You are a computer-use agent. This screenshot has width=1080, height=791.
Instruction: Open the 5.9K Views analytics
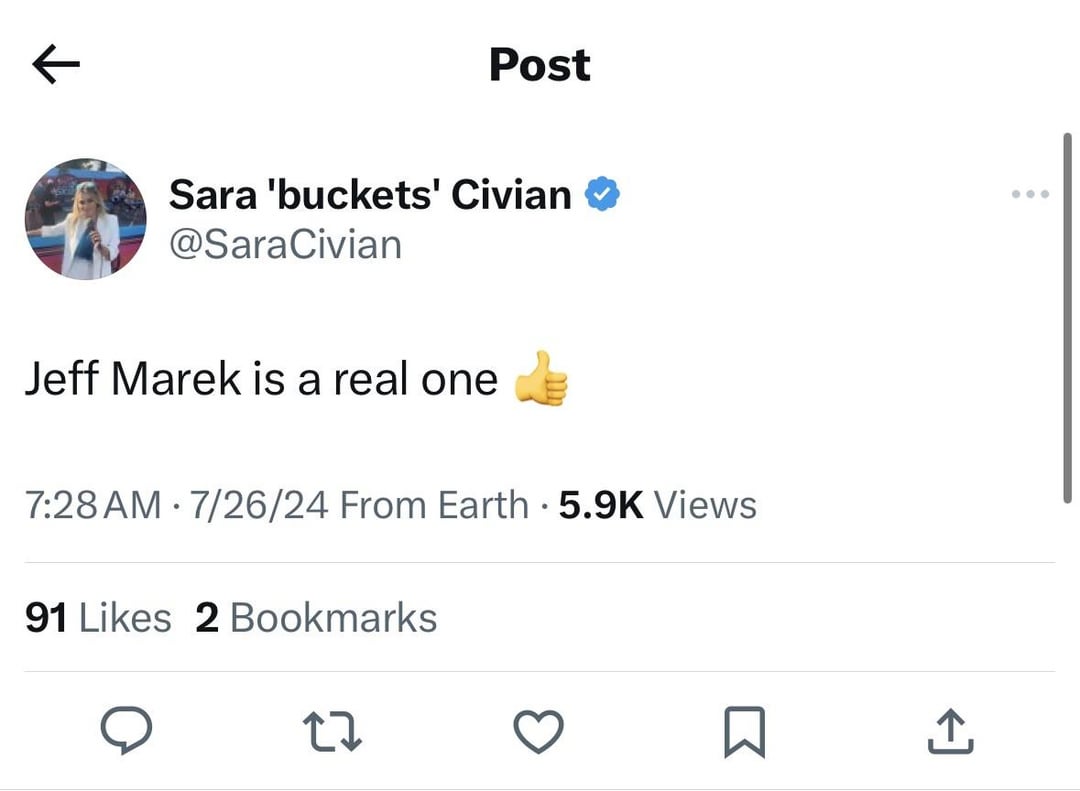click(x=657, y=505)
